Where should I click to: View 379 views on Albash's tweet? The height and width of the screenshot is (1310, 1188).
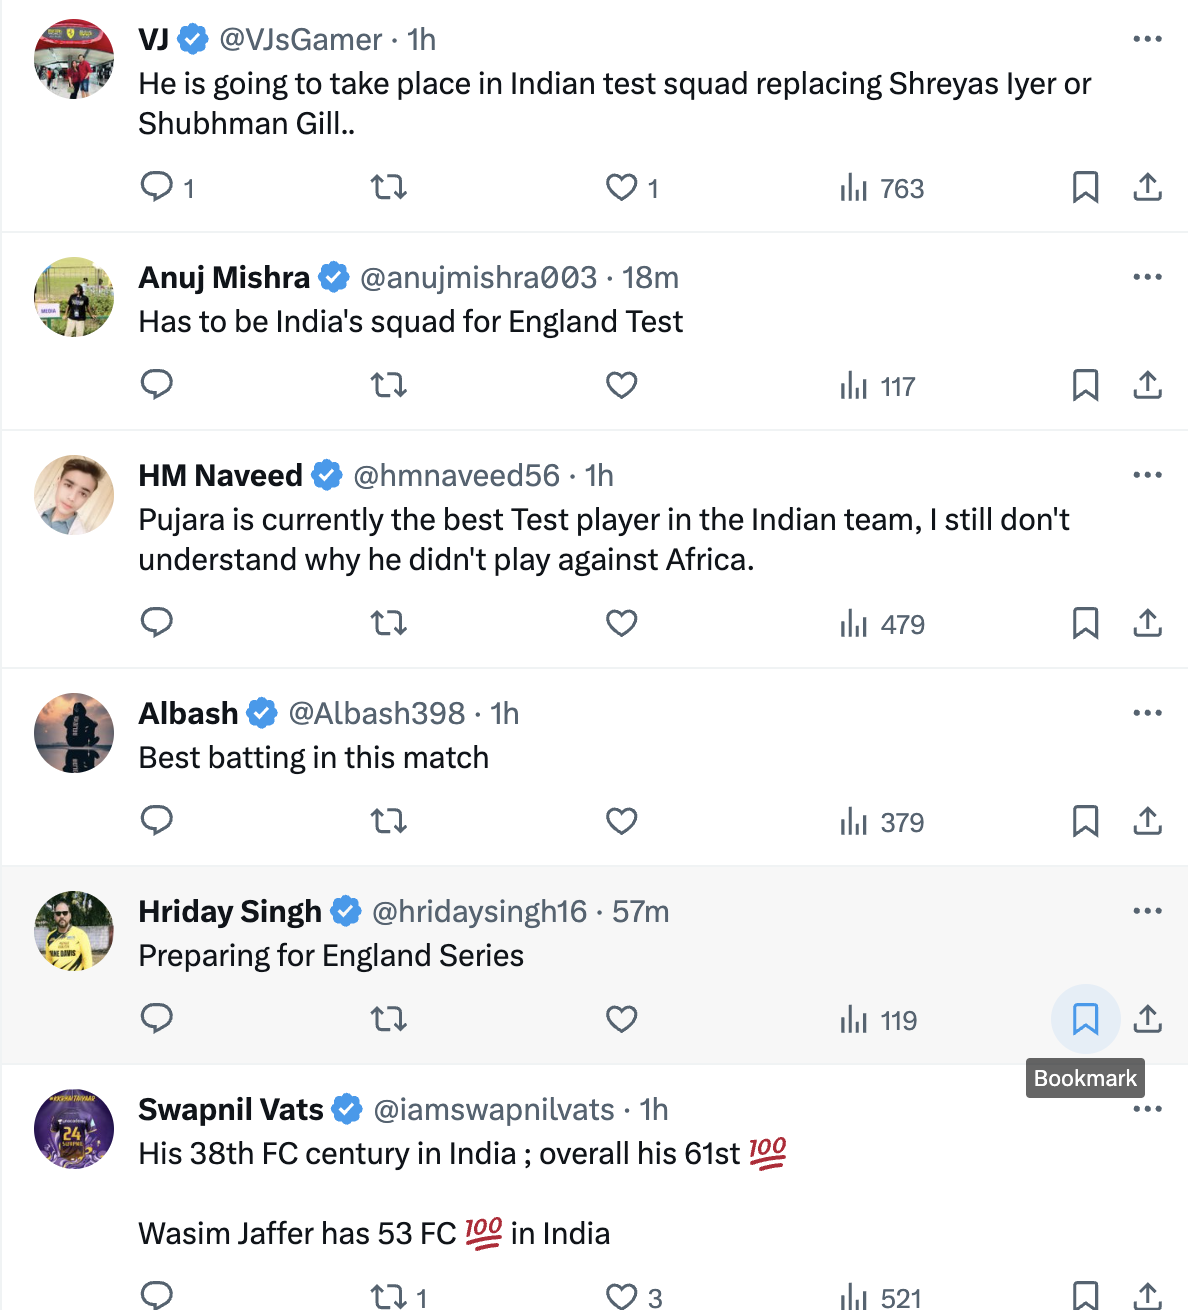882,822
